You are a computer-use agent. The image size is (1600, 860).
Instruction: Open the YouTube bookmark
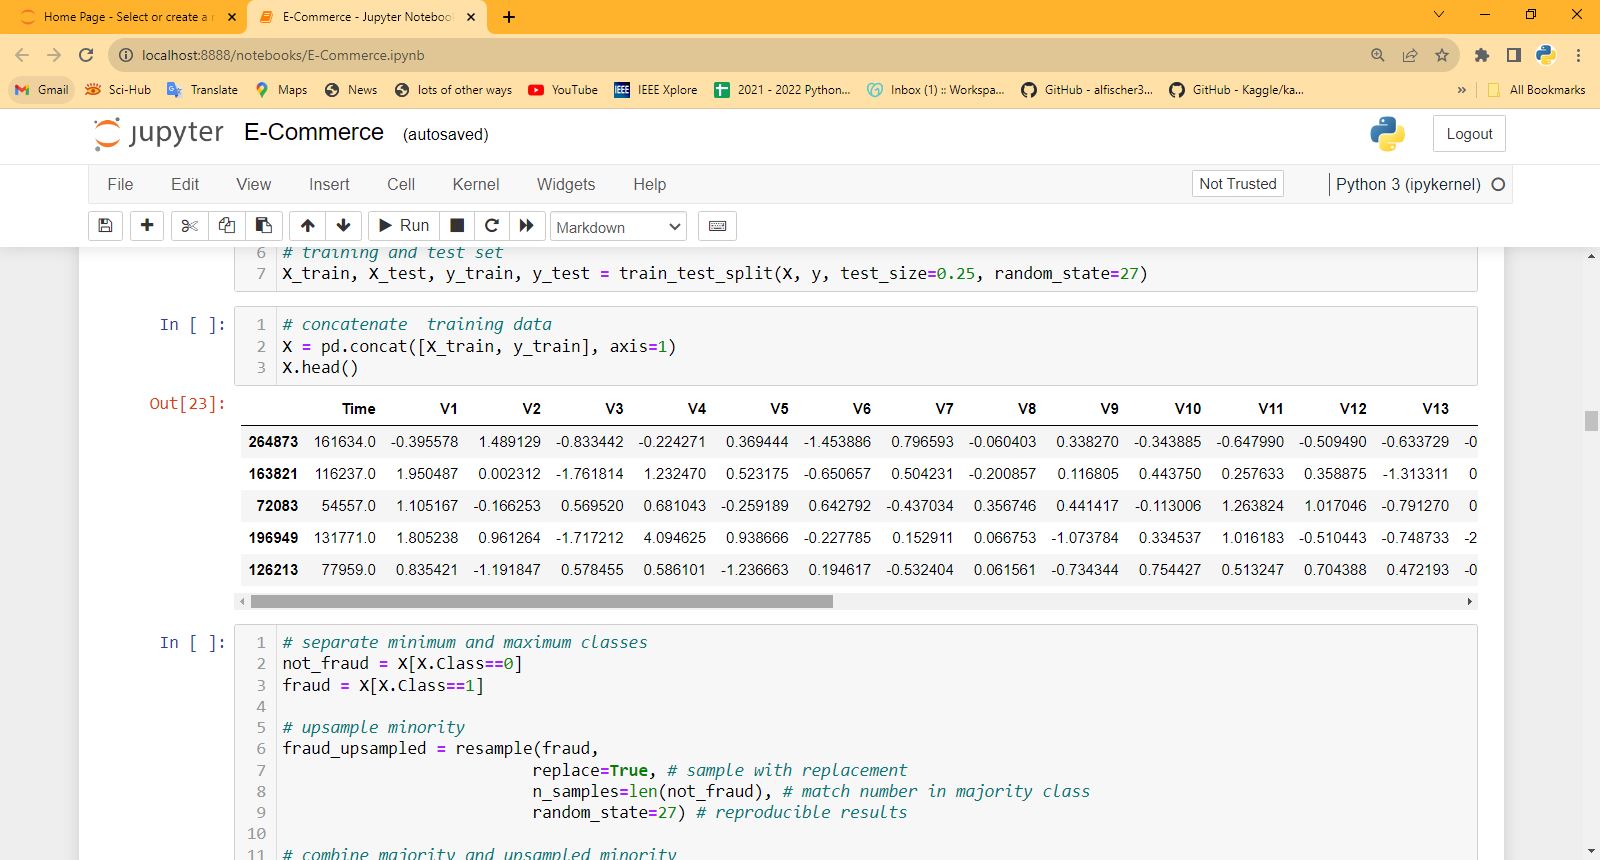tap(563, 90)
